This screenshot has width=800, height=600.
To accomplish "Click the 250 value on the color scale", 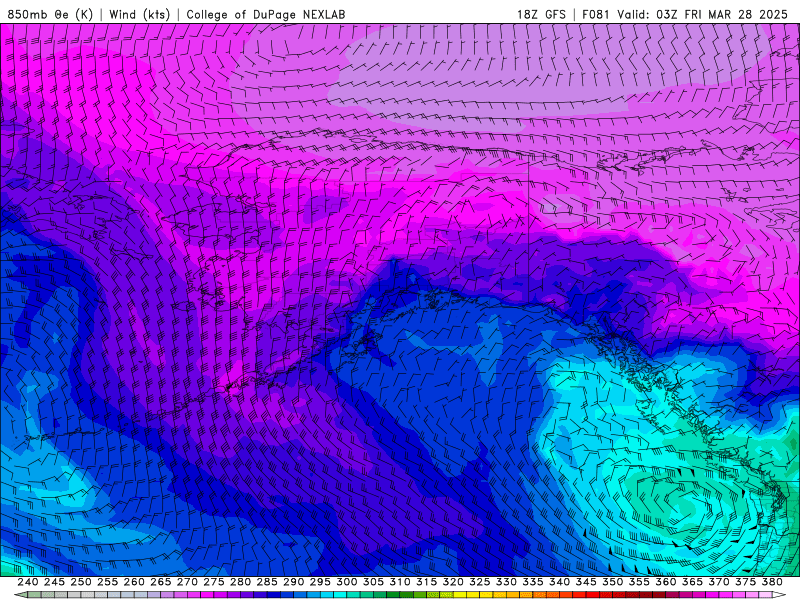I will point(81,582).
